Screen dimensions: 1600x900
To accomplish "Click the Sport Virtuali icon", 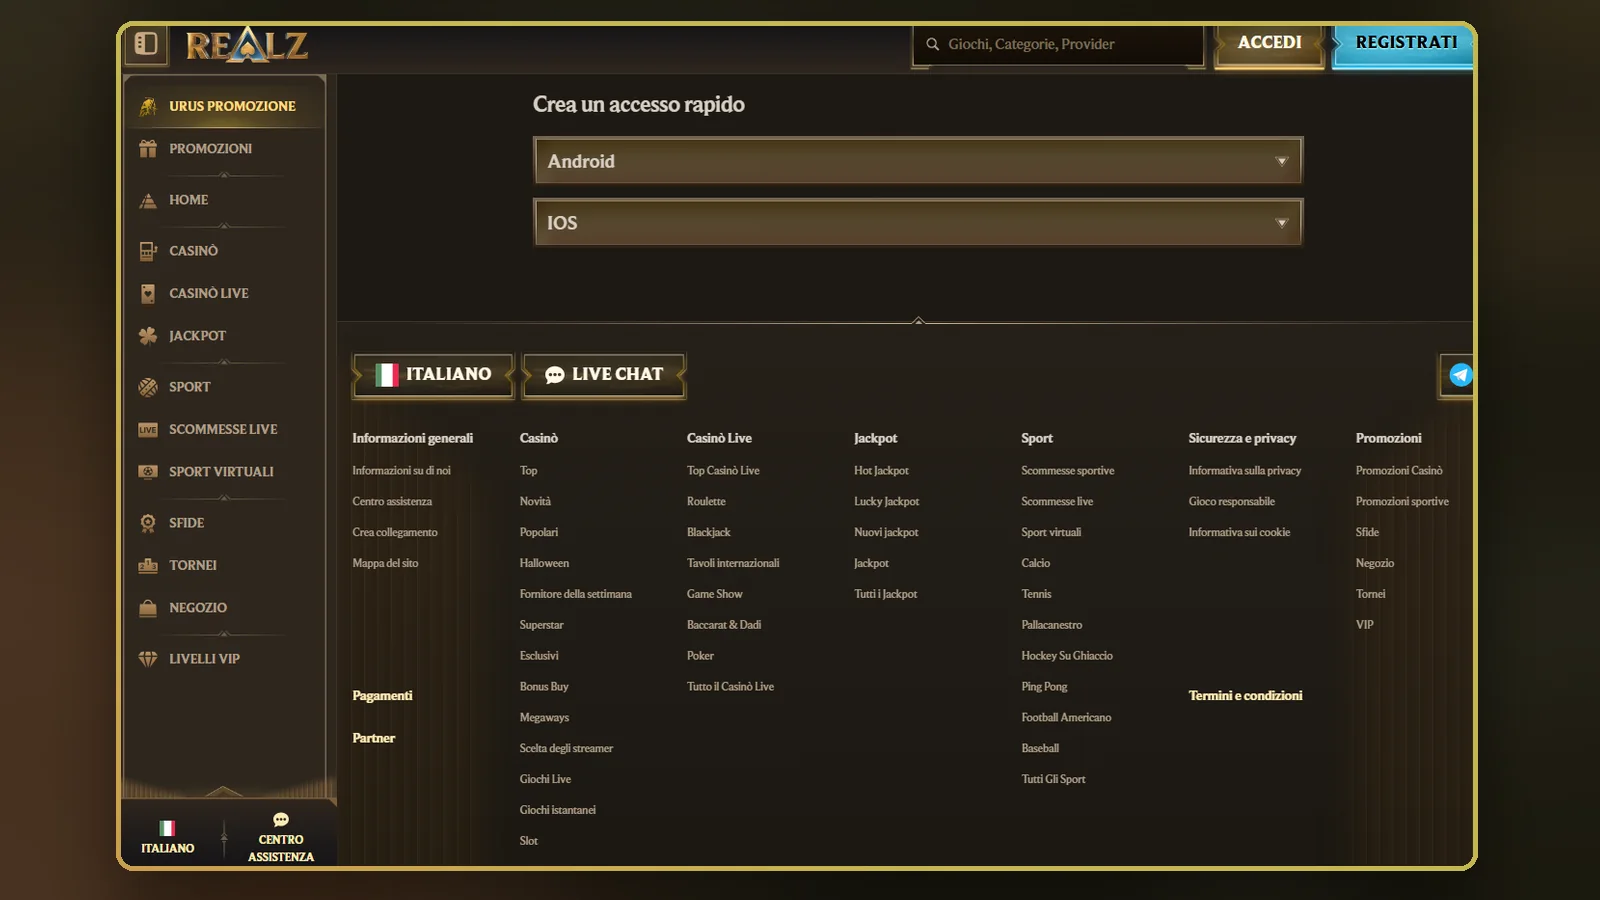I will click(148, 472).
